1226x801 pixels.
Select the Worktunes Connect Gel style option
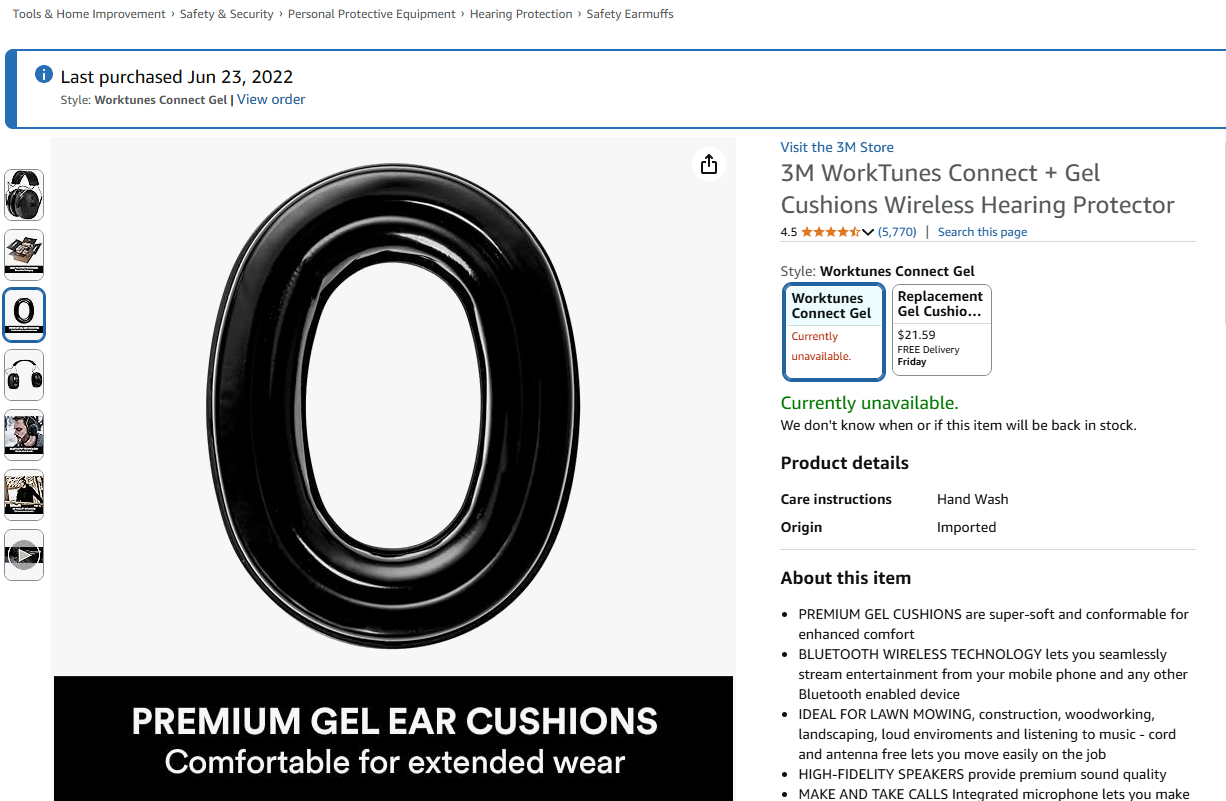[834, 332]
